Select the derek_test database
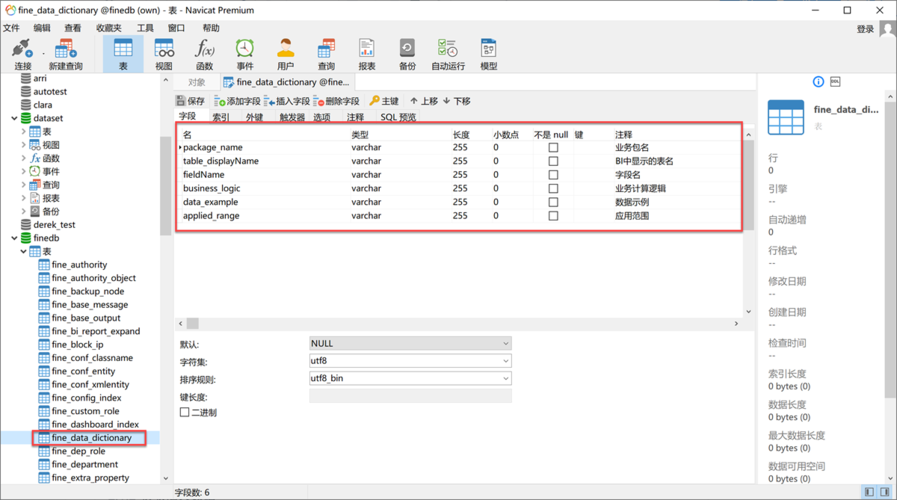The width and height of the screenshot is (897, 500). pyautogui.click(x=54, y=225)
